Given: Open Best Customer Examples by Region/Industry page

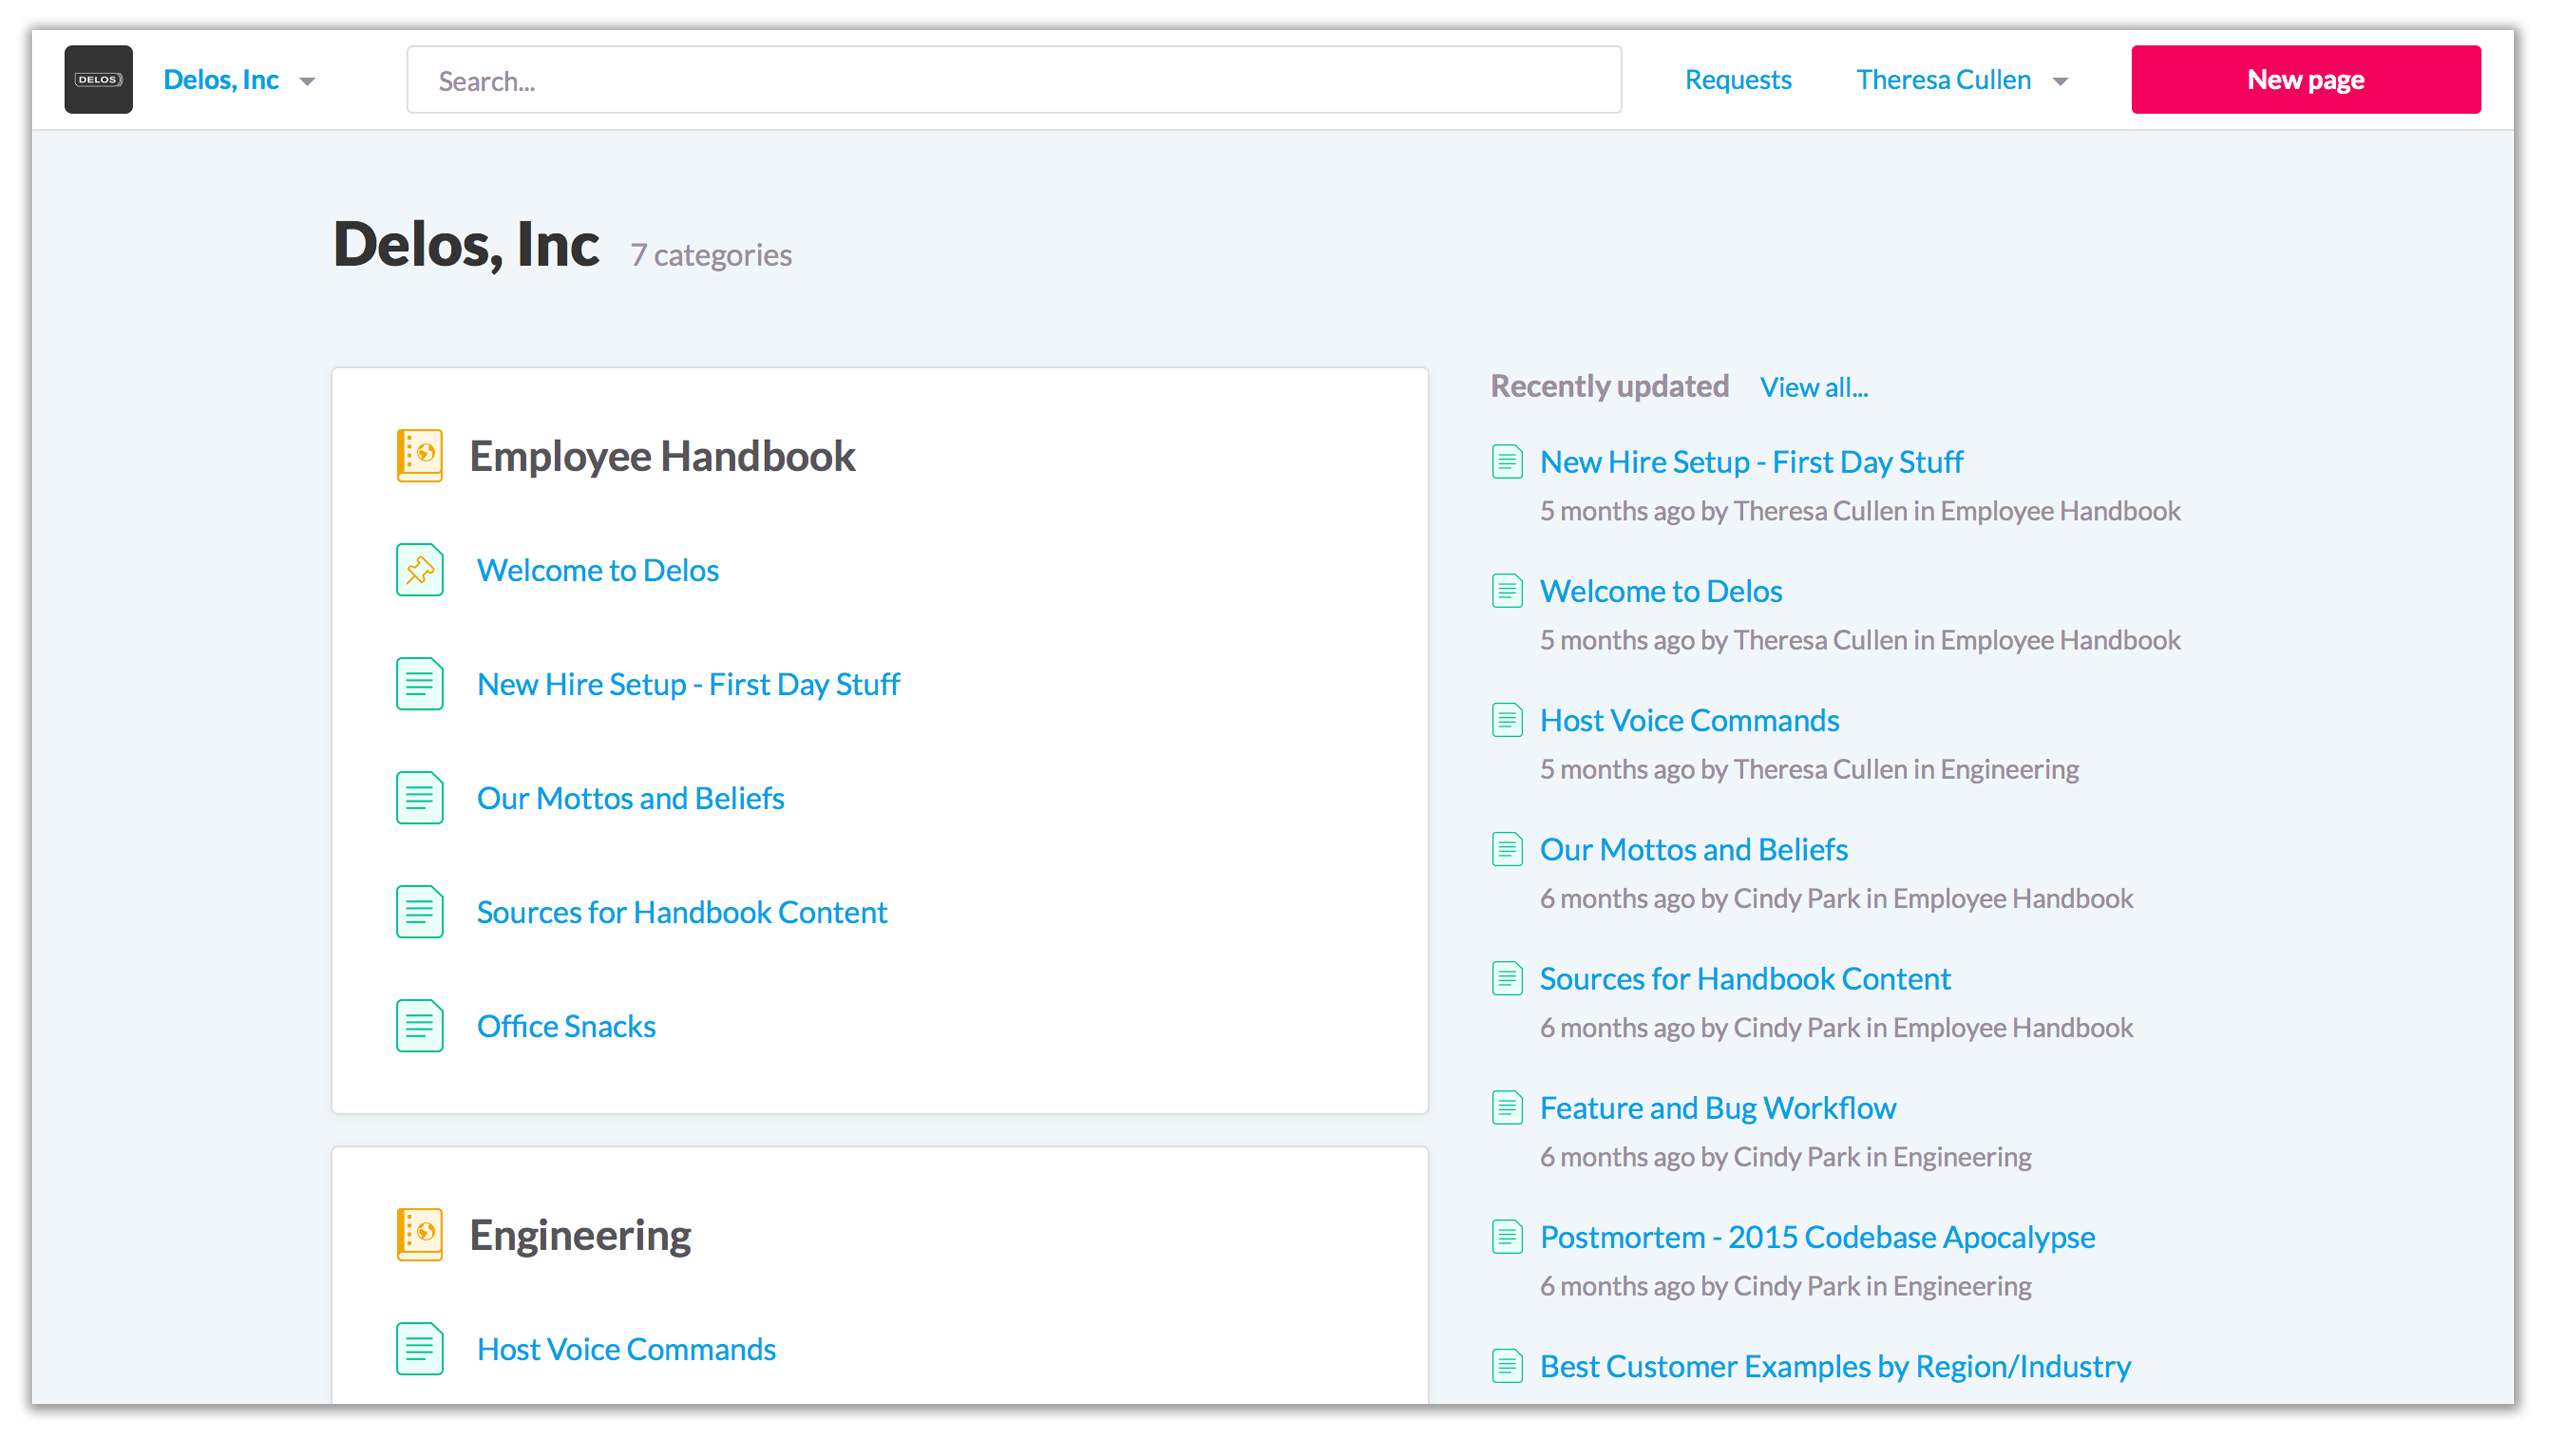Looking at the screenshot, I should pyautogui.click(x=1835, y=1366).
